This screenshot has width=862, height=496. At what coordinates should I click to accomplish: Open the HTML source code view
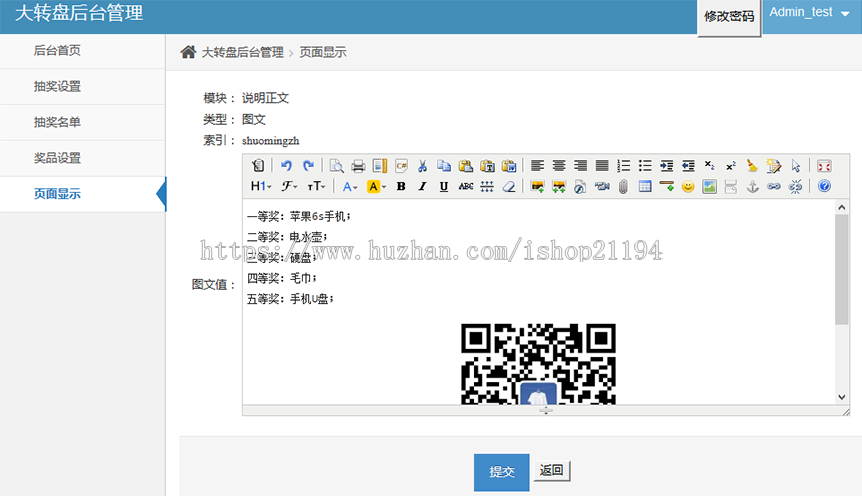(x=258, y=166)
